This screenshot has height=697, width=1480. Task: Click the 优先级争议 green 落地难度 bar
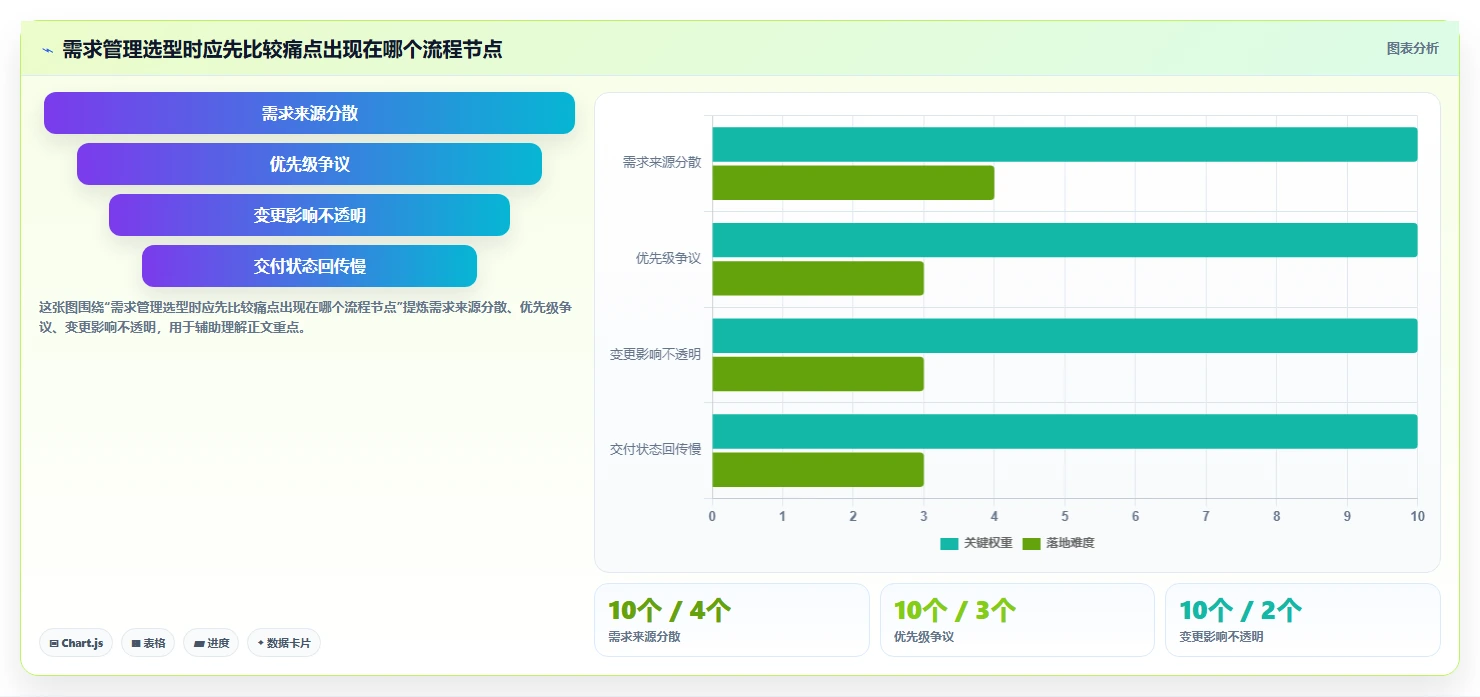pyautogui.click(x=818, y=278)
